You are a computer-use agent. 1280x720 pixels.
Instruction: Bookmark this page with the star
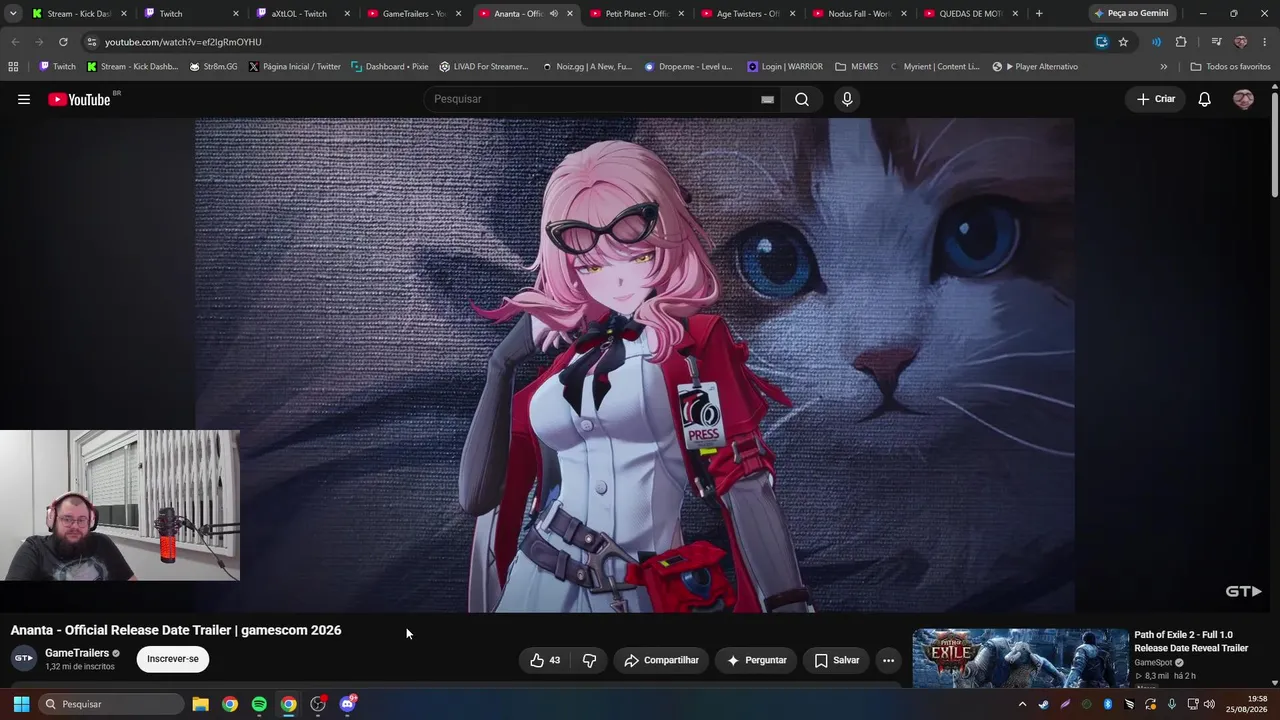pyautogui.click(x=1123, y=42)
